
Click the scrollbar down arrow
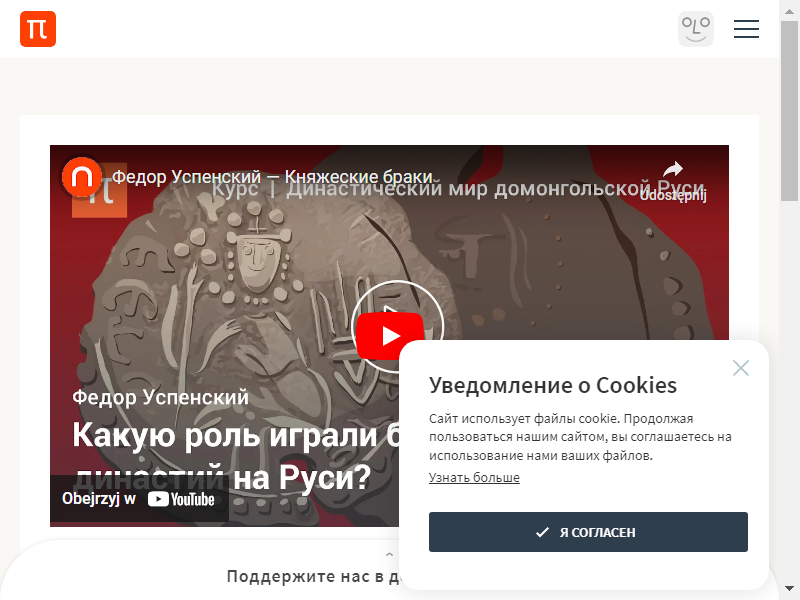click(789, 589)
